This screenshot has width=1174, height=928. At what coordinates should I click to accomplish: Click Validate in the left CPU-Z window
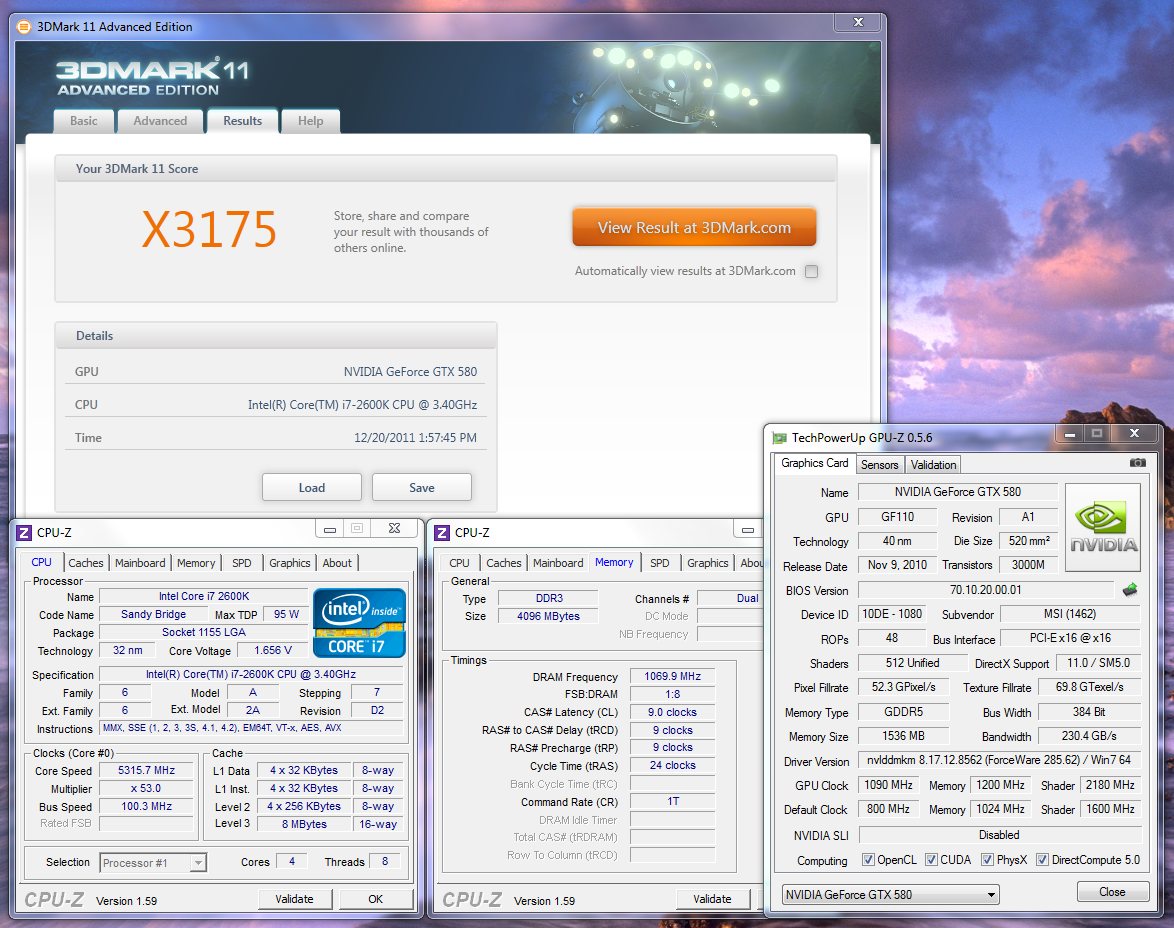(294, 899)
